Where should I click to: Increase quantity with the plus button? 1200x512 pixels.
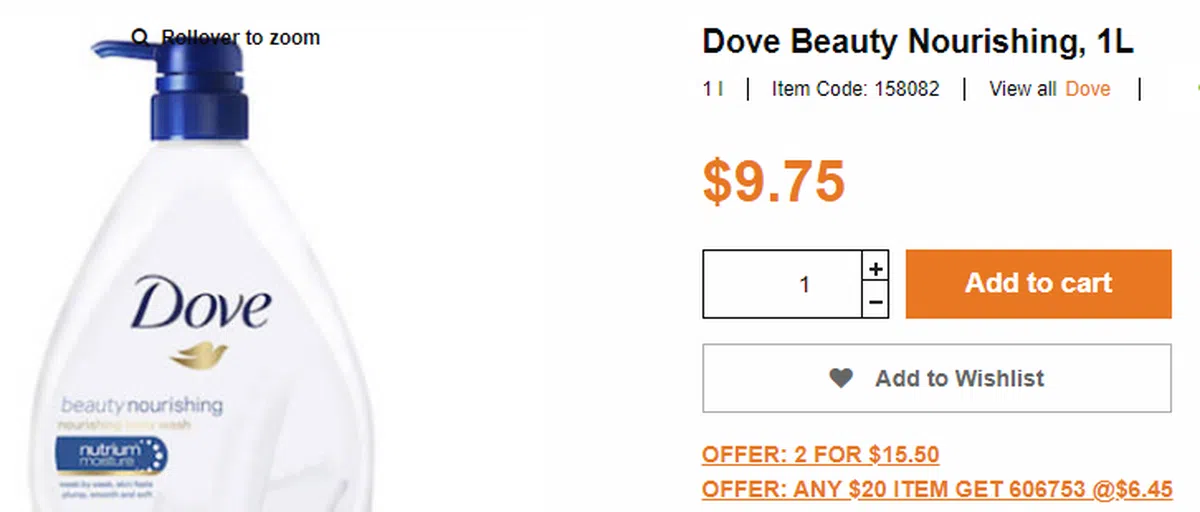click(875, 268)
